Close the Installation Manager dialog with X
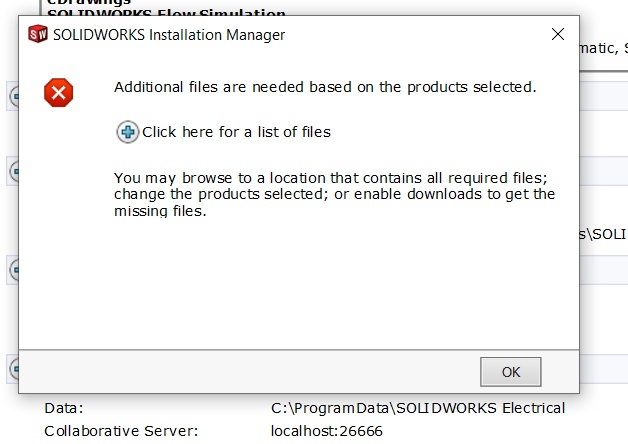 point(558,34)
